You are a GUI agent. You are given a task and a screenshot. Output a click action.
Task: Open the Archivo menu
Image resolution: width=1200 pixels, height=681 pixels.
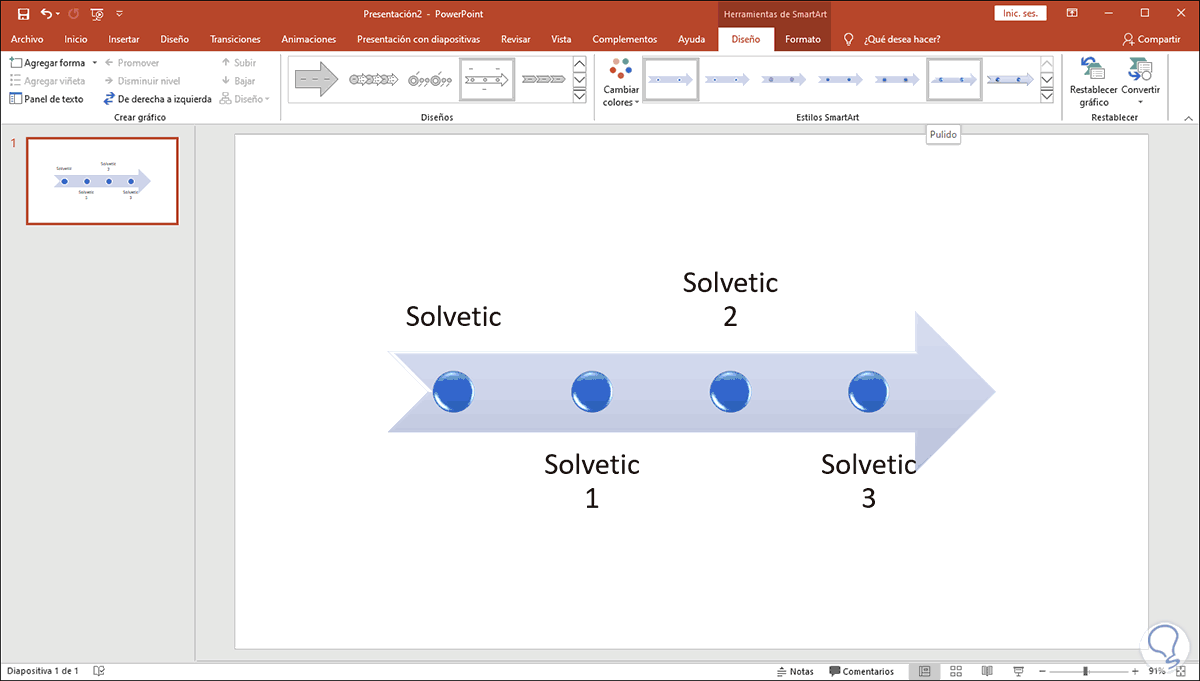[x=27, y=39]
